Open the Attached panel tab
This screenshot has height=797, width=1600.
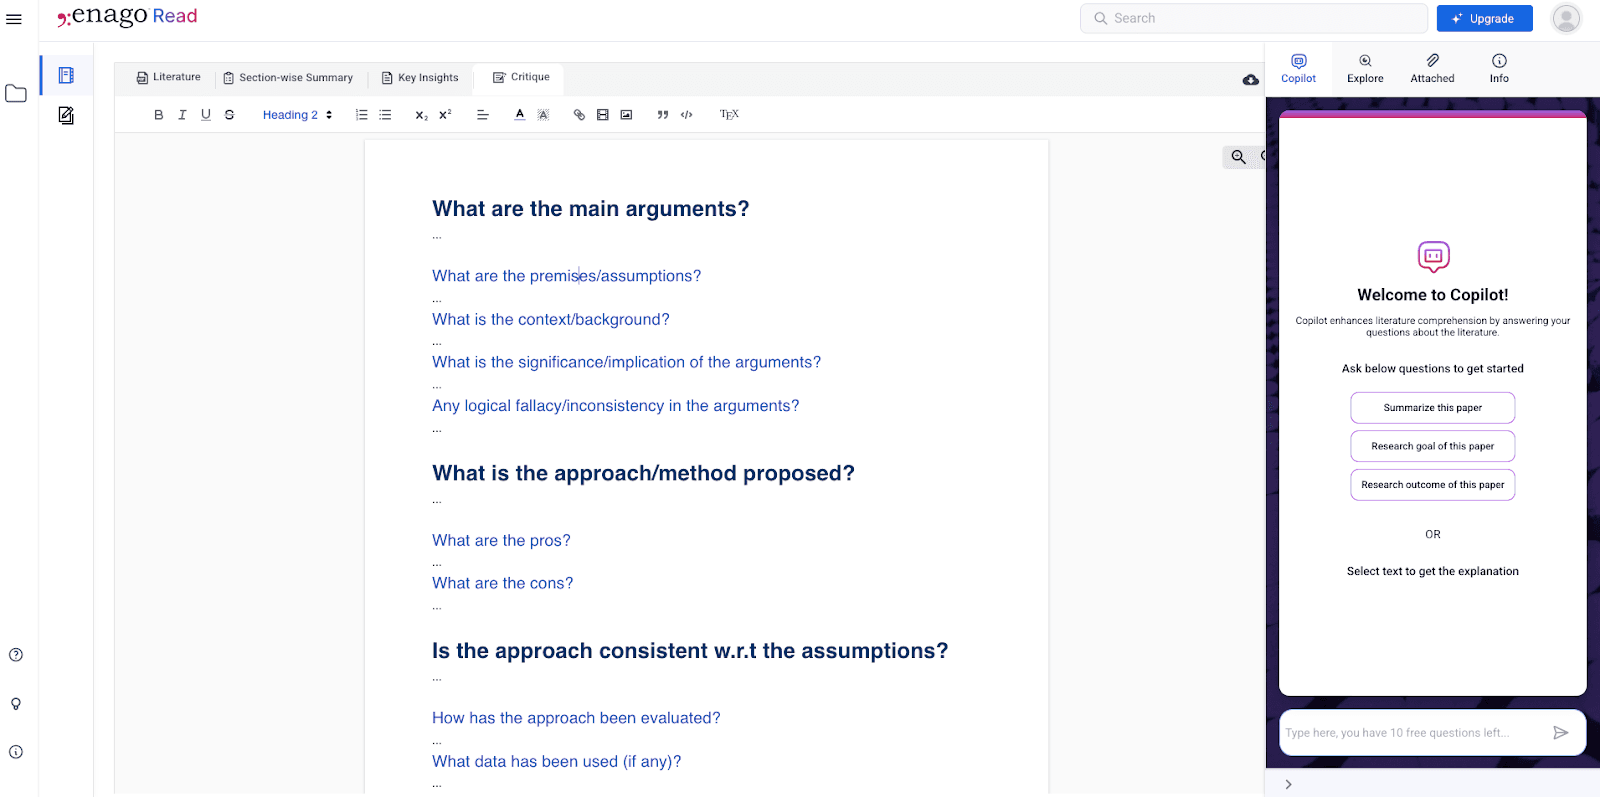[1432, 69]
